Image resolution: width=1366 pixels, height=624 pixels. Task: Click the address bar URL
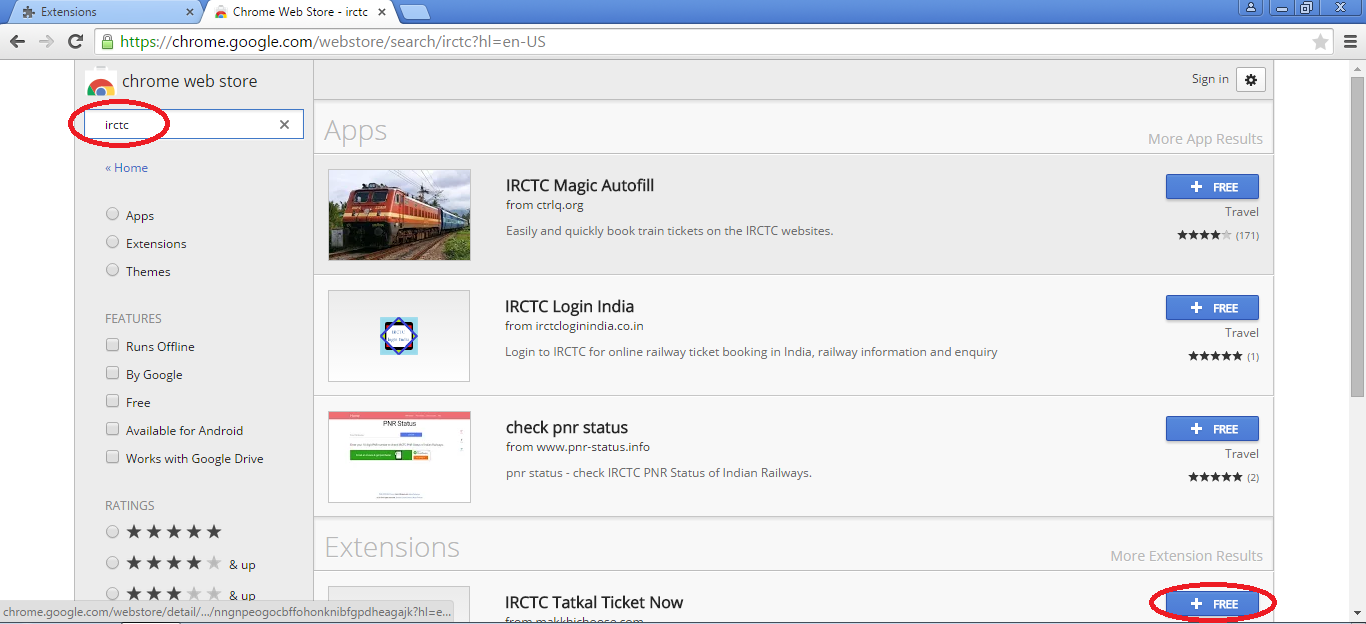coord(333,42)
